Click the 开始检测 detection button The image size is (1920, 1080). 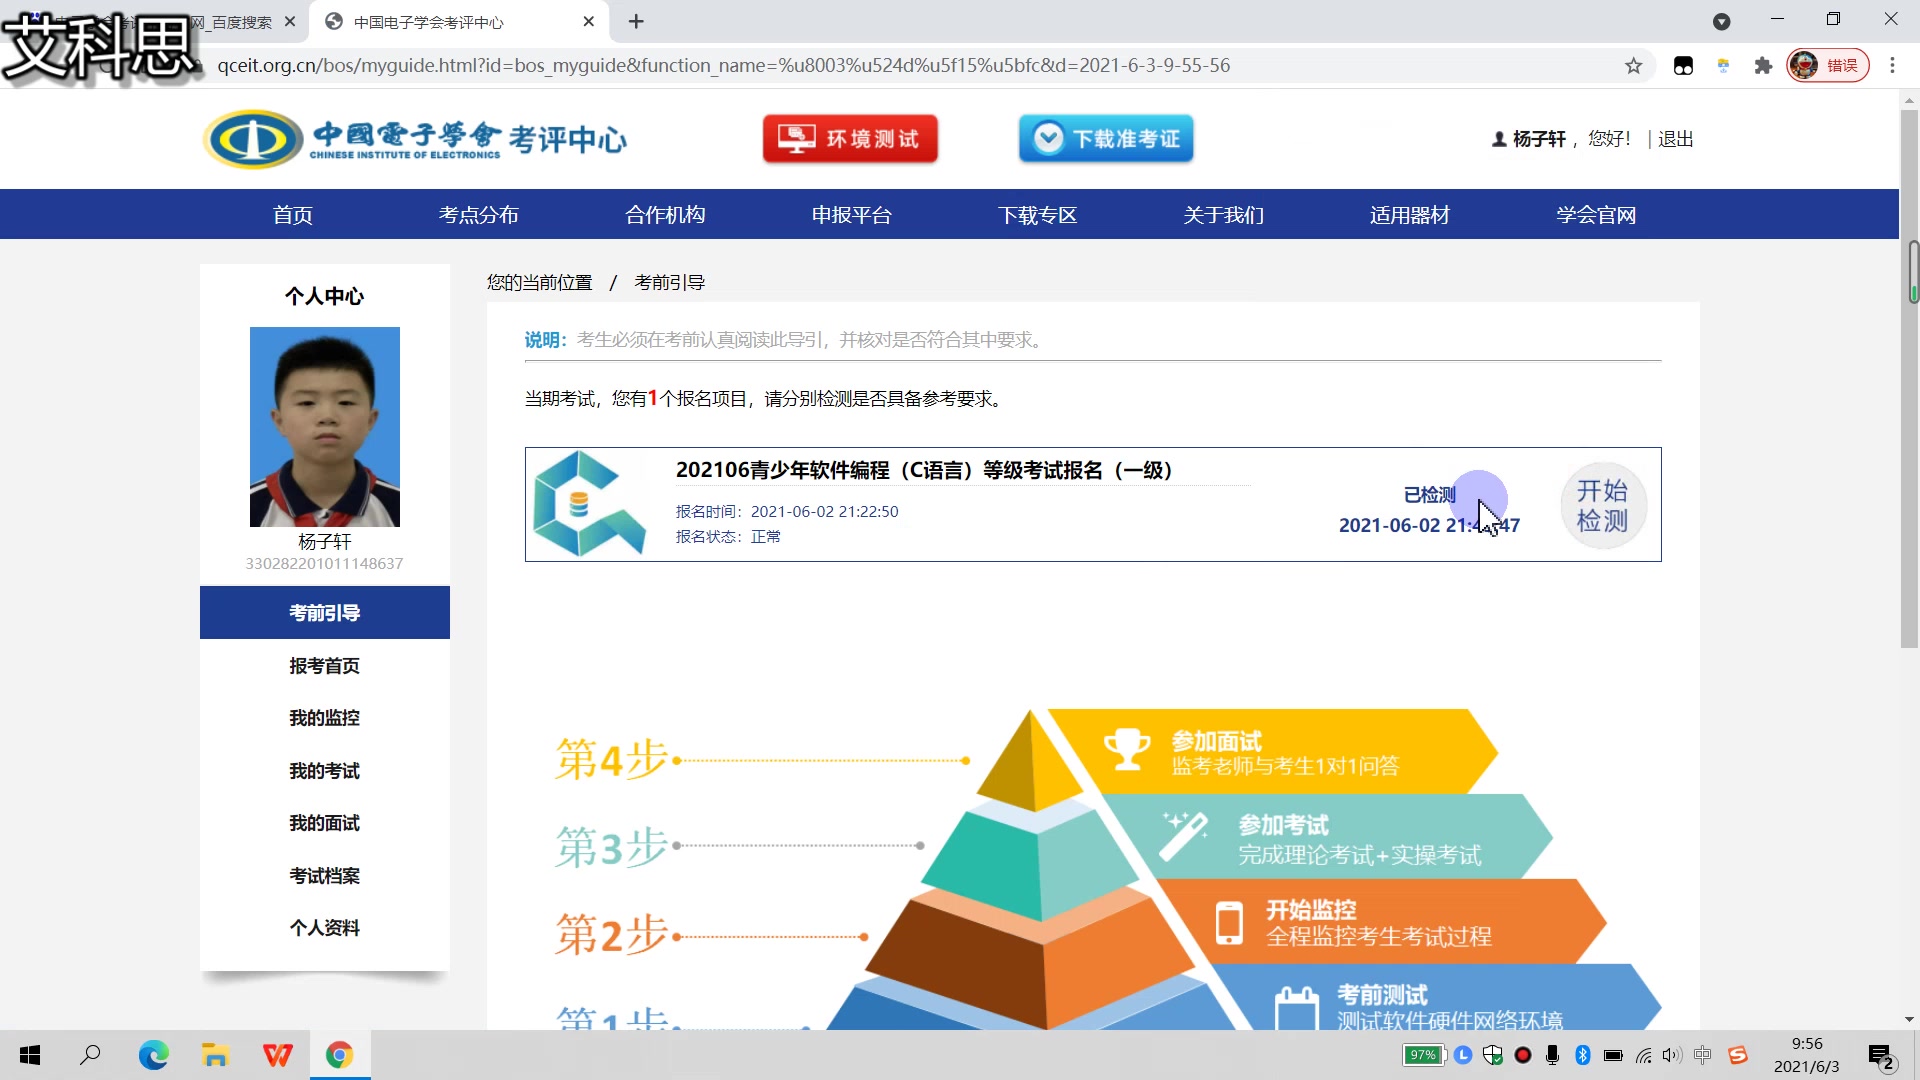pyautogui.click(x=1602, y=505)
